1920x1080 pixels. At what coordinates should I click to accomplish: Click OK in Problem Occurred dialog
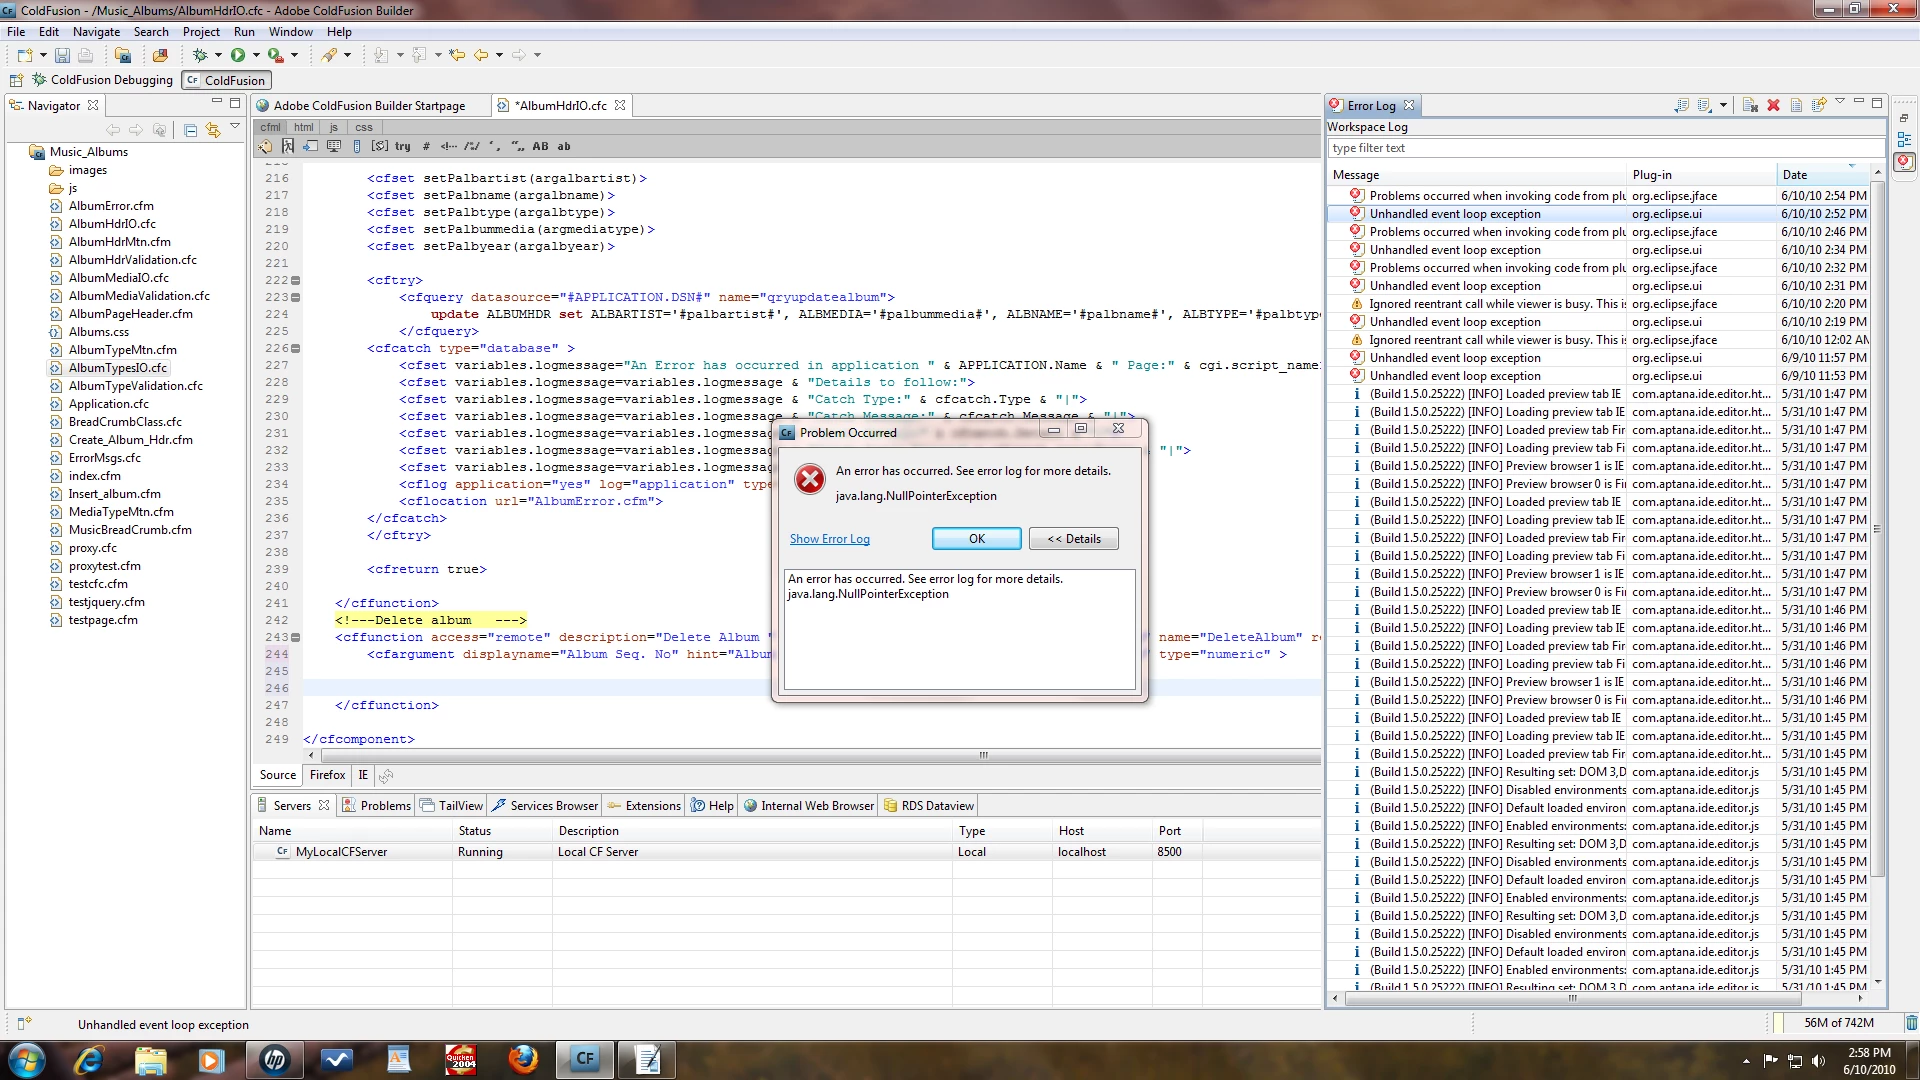[x=976, y=538]
